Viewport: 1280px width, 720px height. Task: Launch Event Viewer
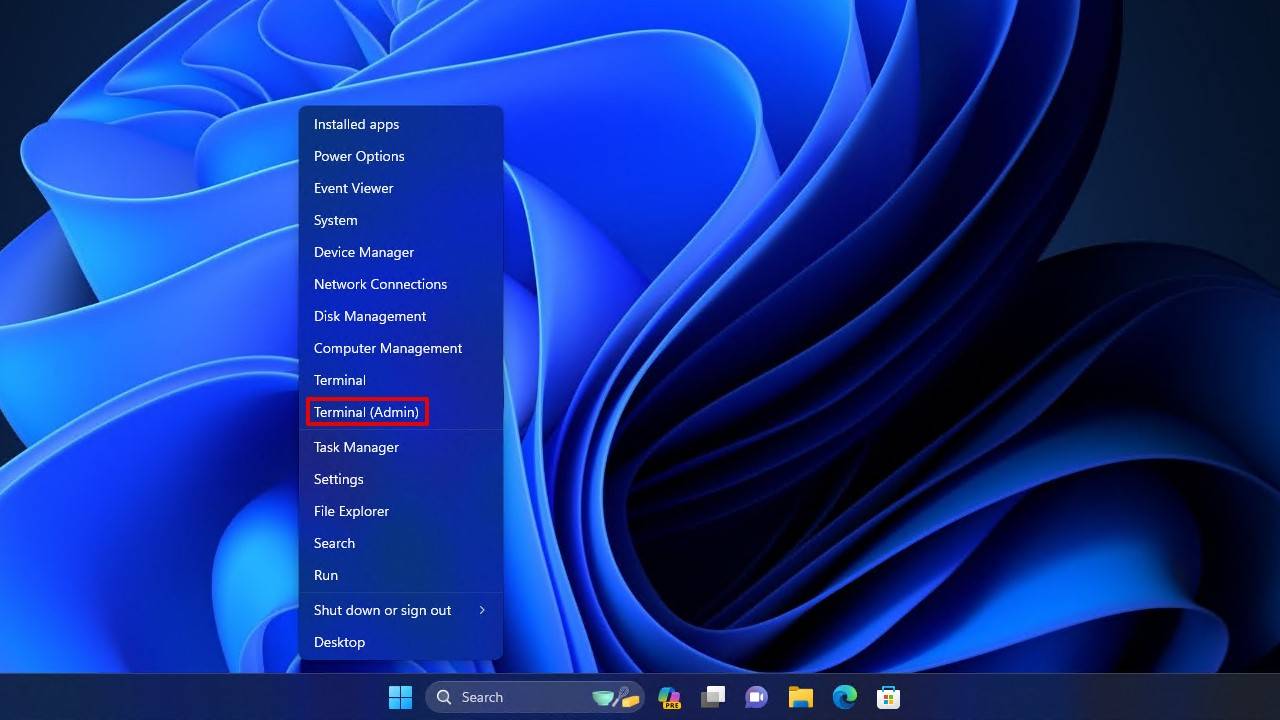tap(353, 188)
